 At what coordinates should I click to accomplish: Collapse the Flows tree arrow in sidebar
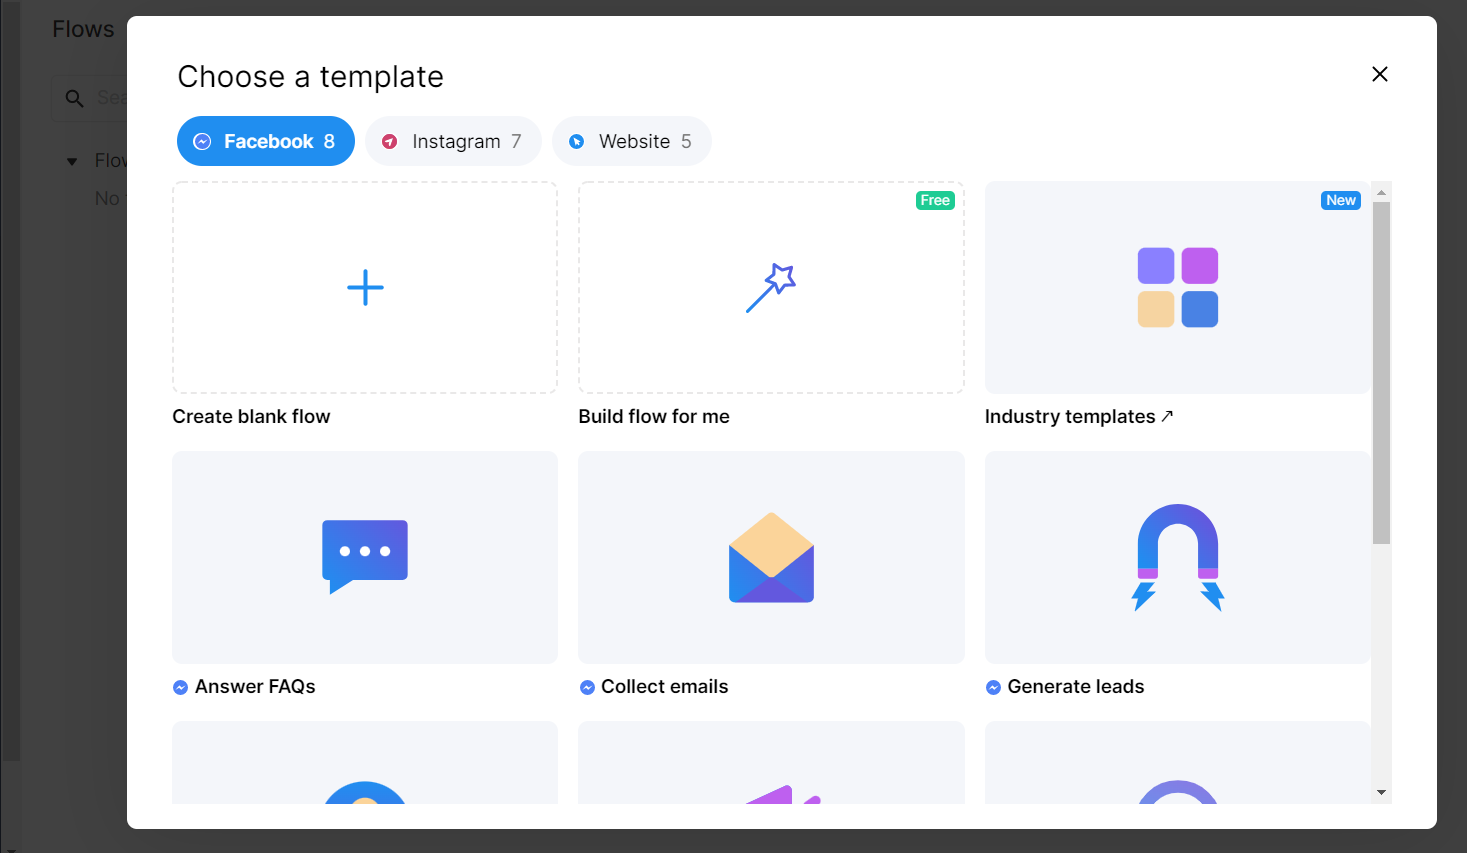(72, 161)
